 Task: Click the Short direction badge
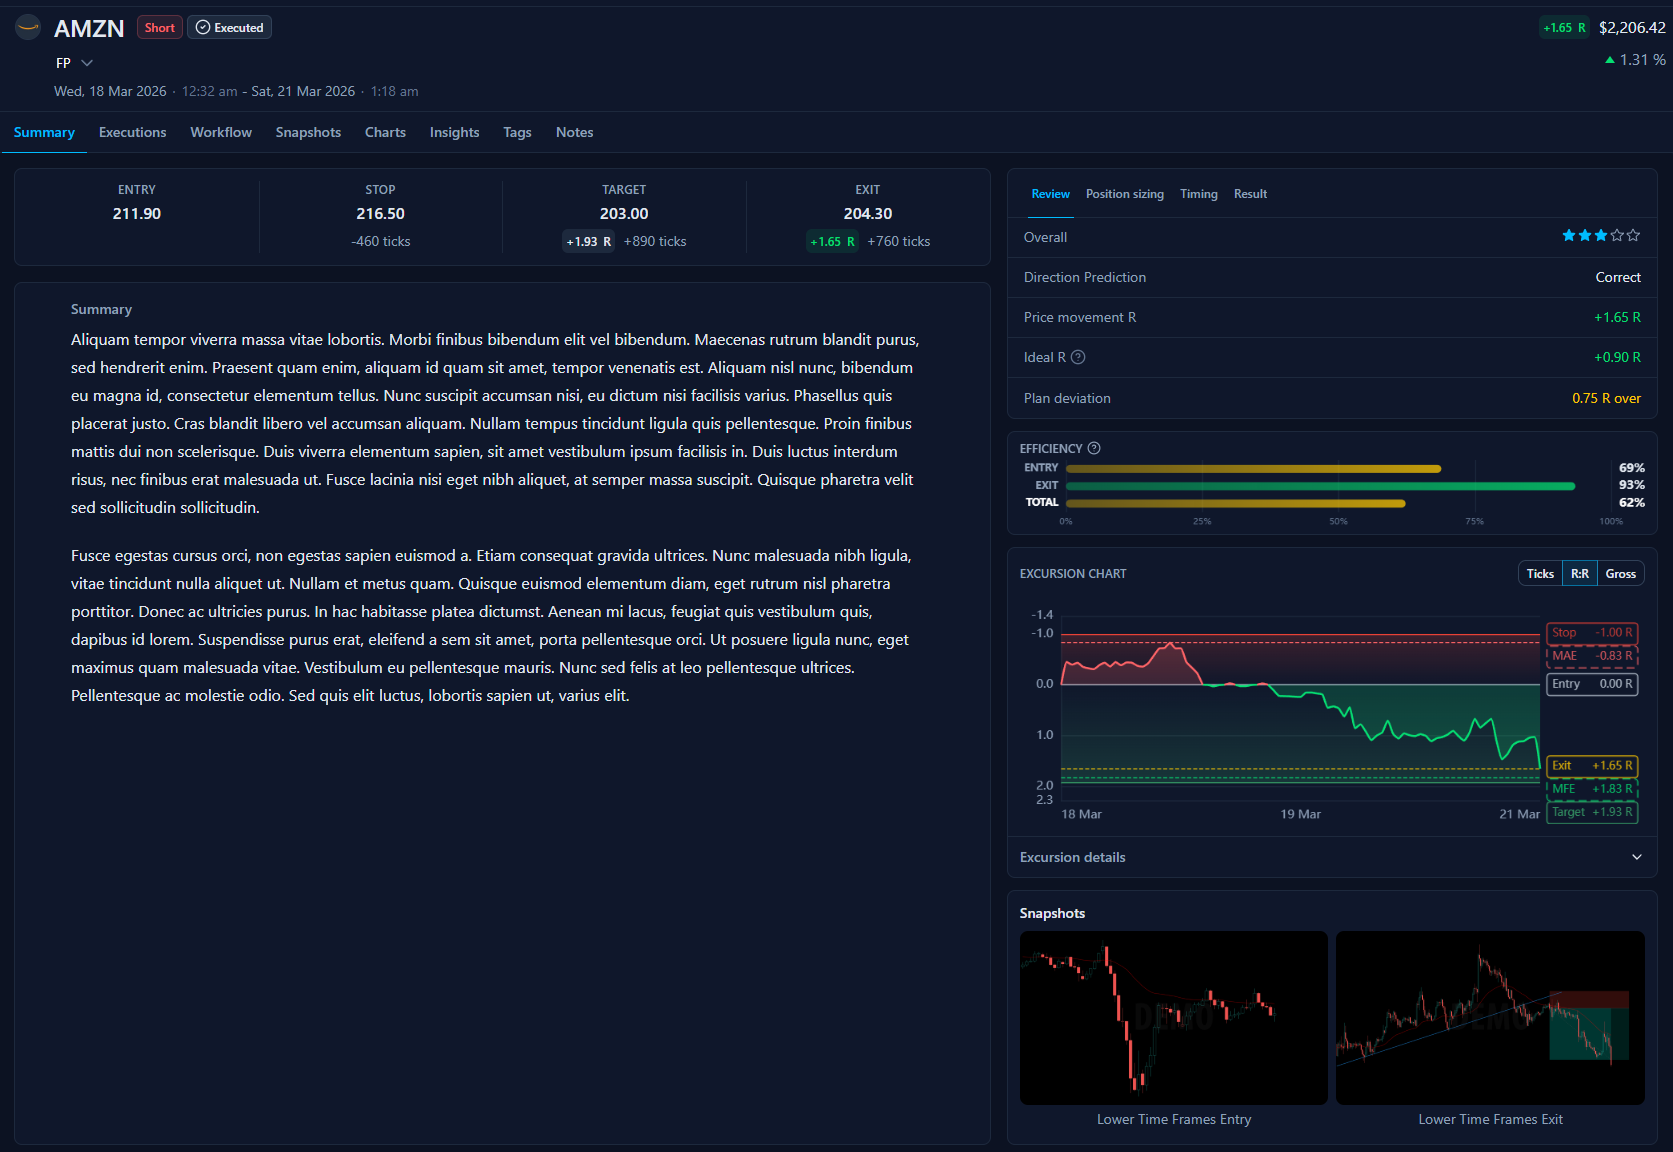pos(160,28)
